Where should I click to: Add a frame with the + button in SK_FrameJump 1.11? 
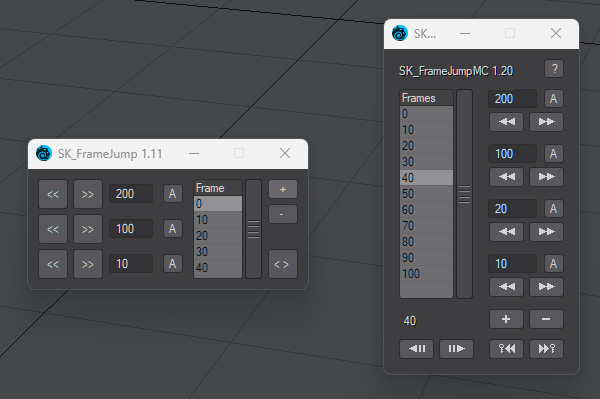point(283,189)
